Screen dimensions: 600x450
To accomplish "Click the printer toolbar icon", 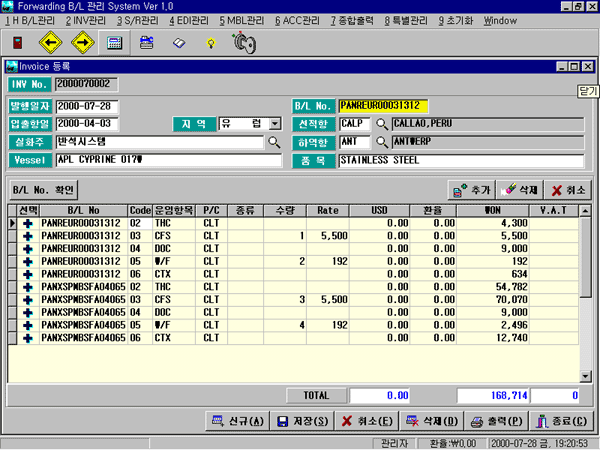I will tap(147, 42).
